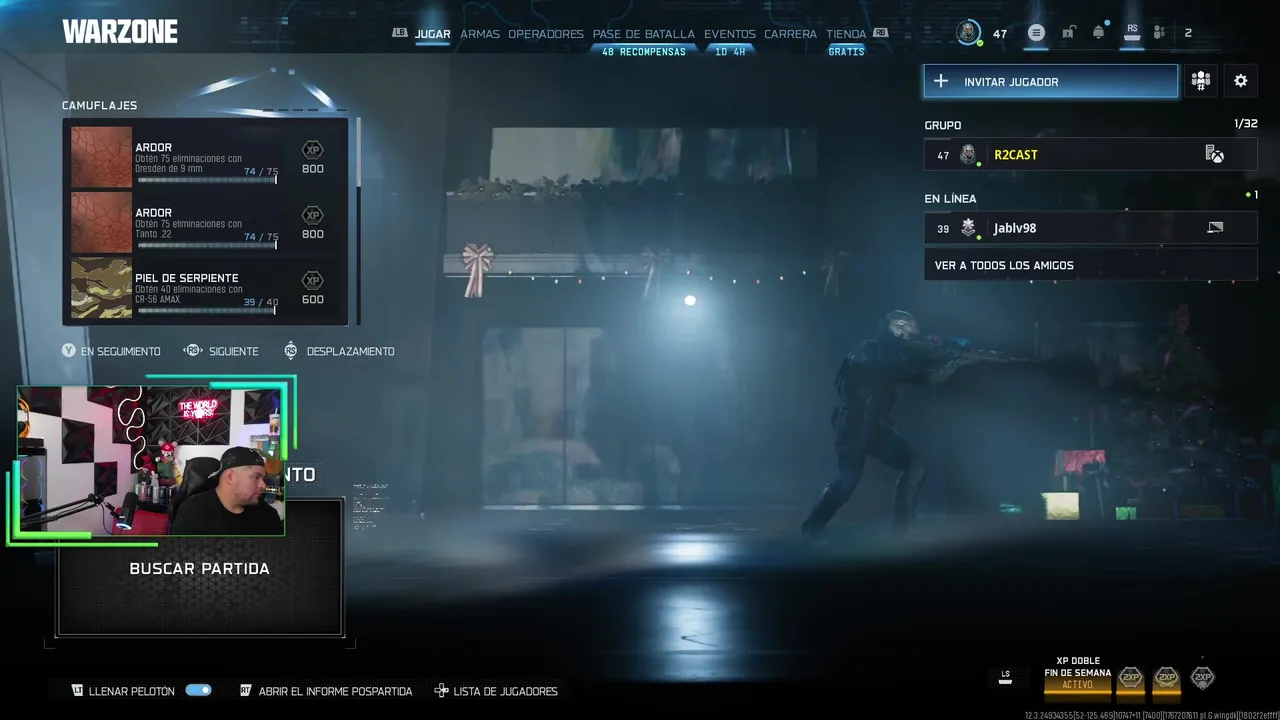Viewport: 1280px width, 720px height.
Task: Click the RS icon next to Desplazamiento
Action: click(x=291, y=351)
